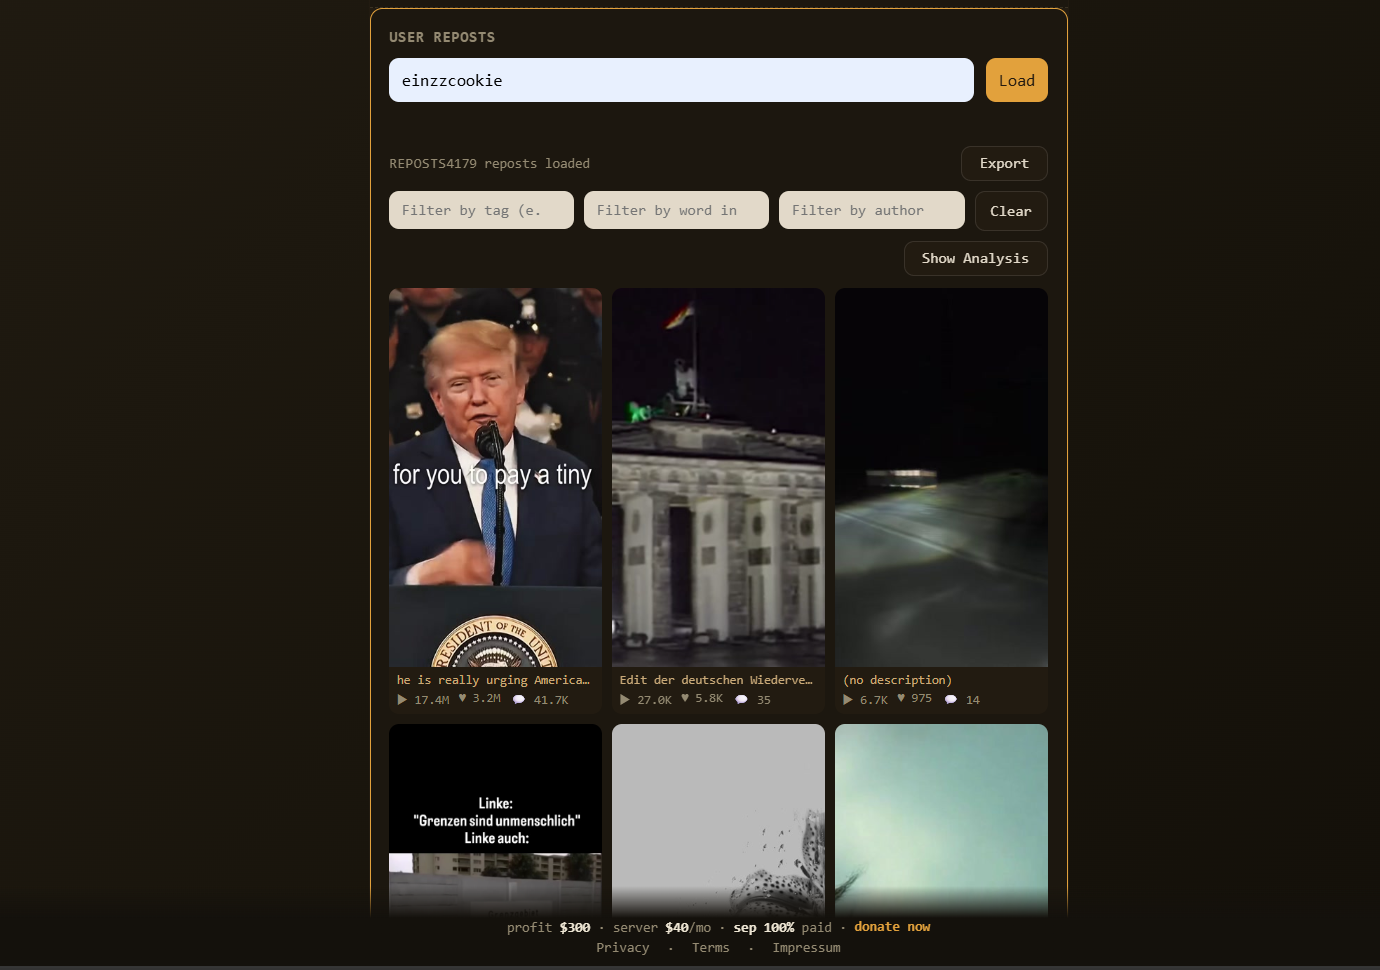Click comment icon next to 41.7K

click(x=519, y=700)
